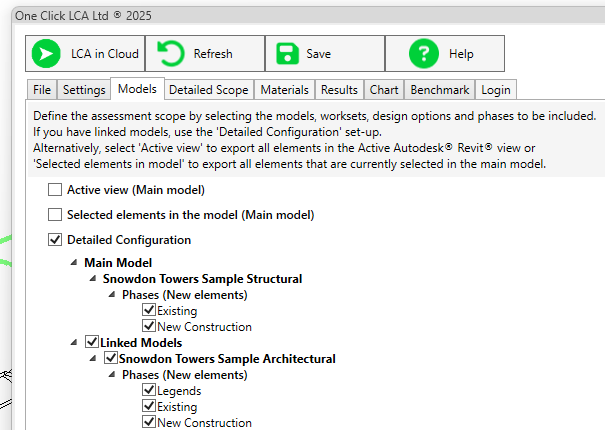
Task: Collapse the Linked Models tree node
Action: (x=74, y=342)
